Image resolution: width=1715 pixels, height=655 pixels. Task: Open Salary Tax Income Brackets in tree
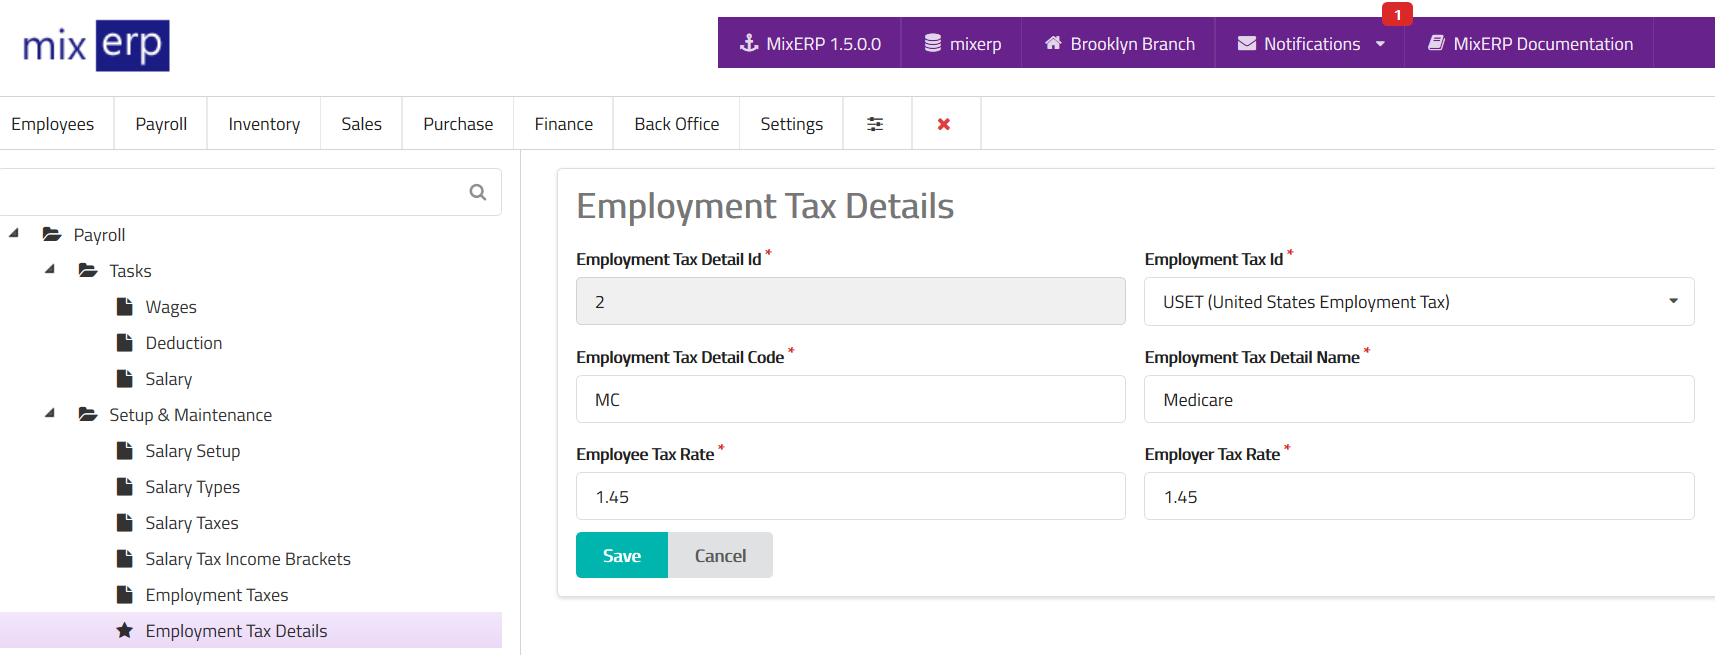click(248, 559)
